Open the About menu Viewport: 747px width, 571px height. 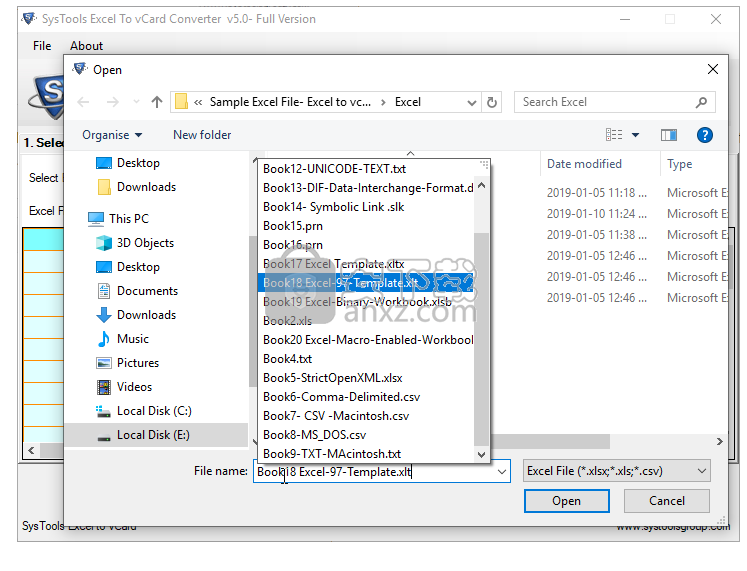(x=86, y=46)
